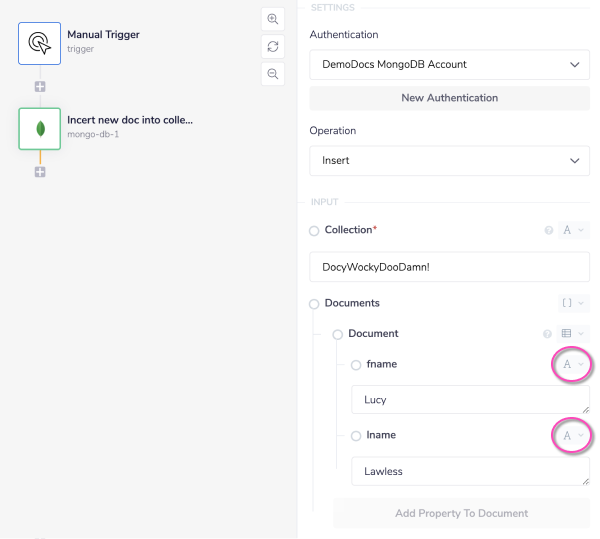Click the Collection name input field
Viewport: 600px width, 539px height.
click(x=449, y=267)
